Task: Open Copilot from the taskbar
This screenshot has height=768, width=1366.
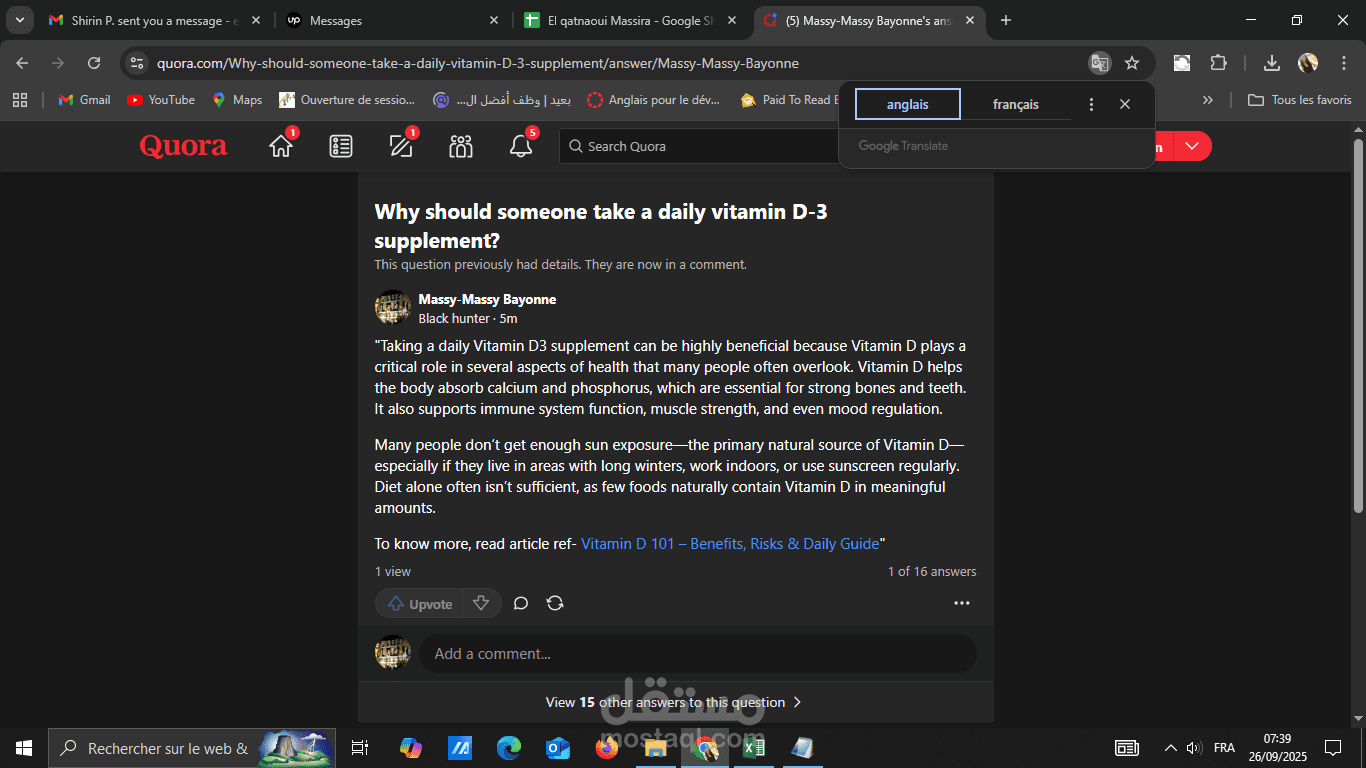Action: pos(411,748)
